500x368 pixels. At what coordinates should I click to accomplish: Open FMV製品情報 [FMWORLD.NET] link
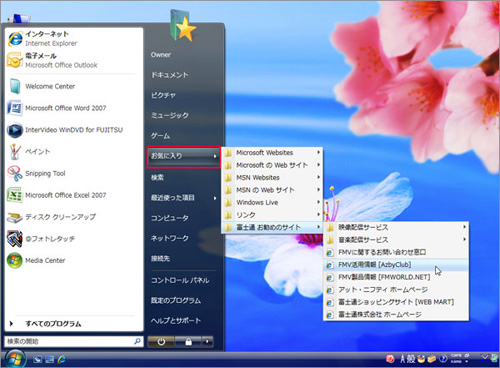(x=396, y=277)
